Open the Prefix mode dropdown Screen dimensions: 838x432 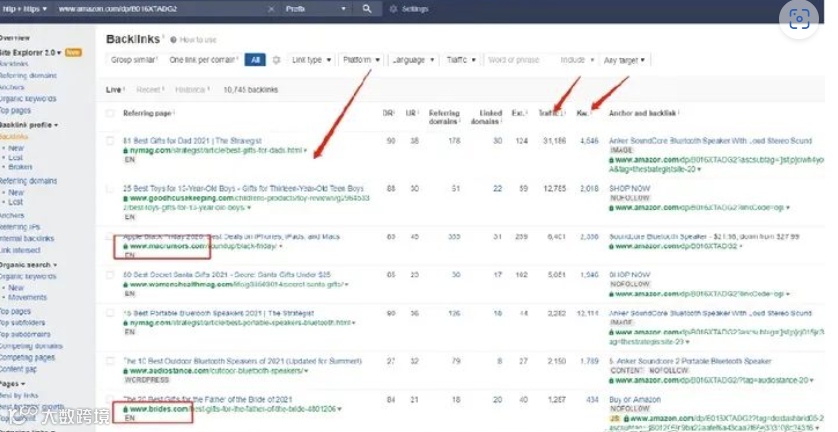click(315, 9)
